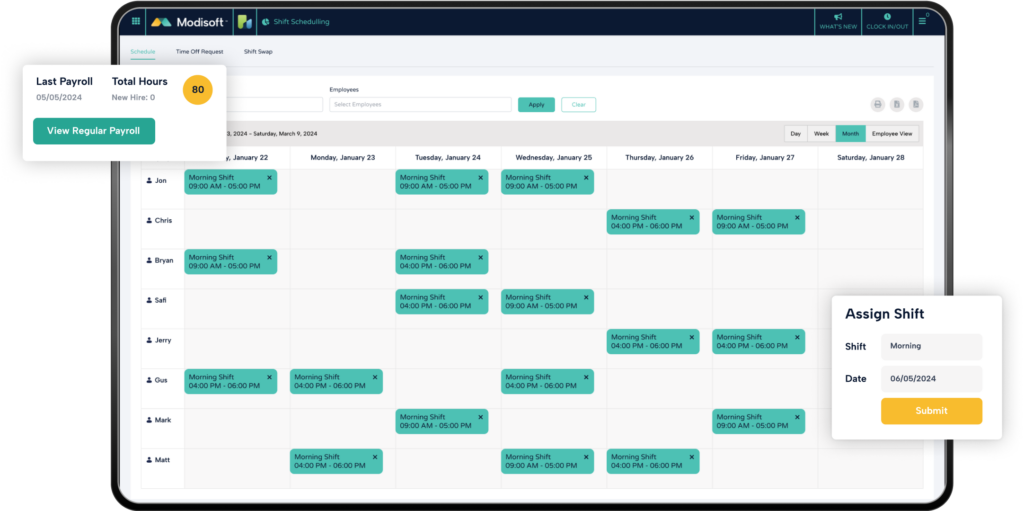
Task: Click the yellow 80 total hours badge
Action: [x=198, y=90]
